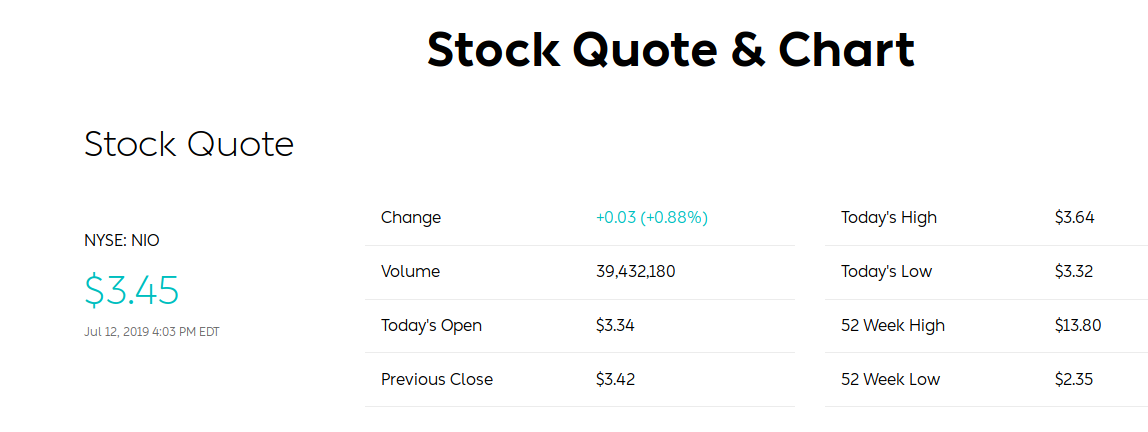Select the $3.34 opening price value

[x=615, y=326]
